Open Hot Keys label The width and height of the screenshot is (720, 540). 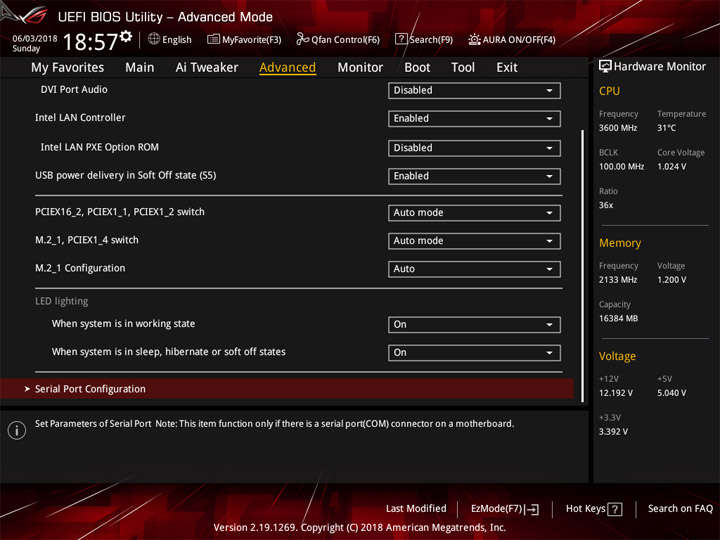[x=585, y=509]
